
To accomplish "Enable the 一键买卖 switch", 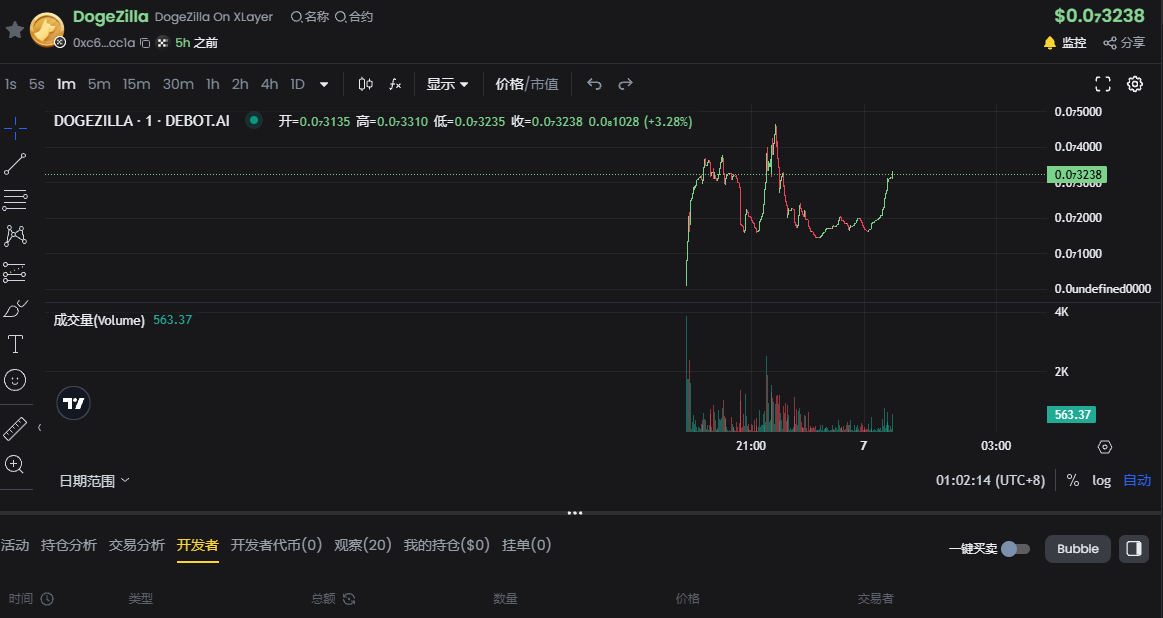I will (1015, 549).
